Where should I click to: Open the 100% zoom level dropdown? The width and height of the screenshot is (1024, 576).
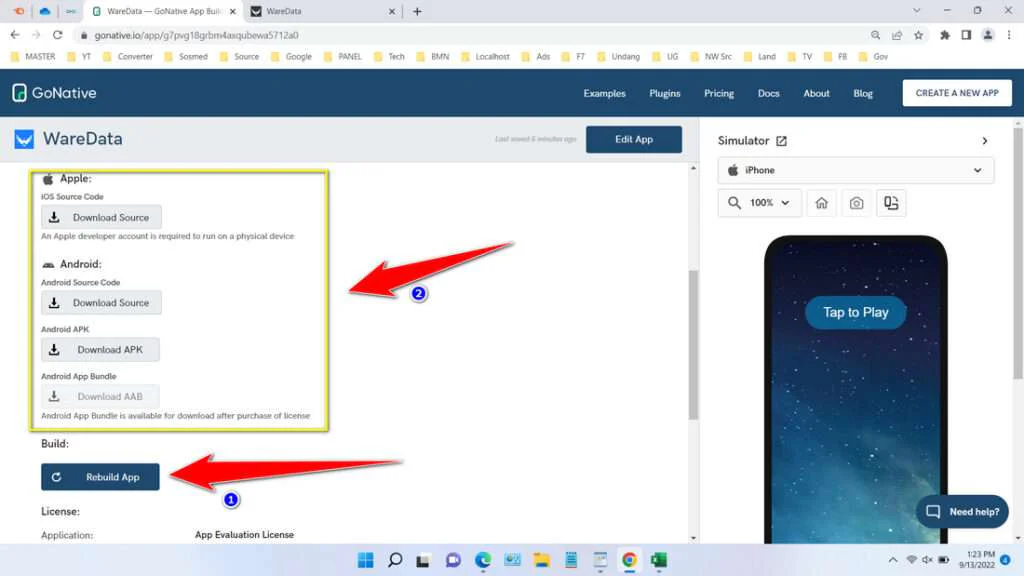tap(759, 202)
